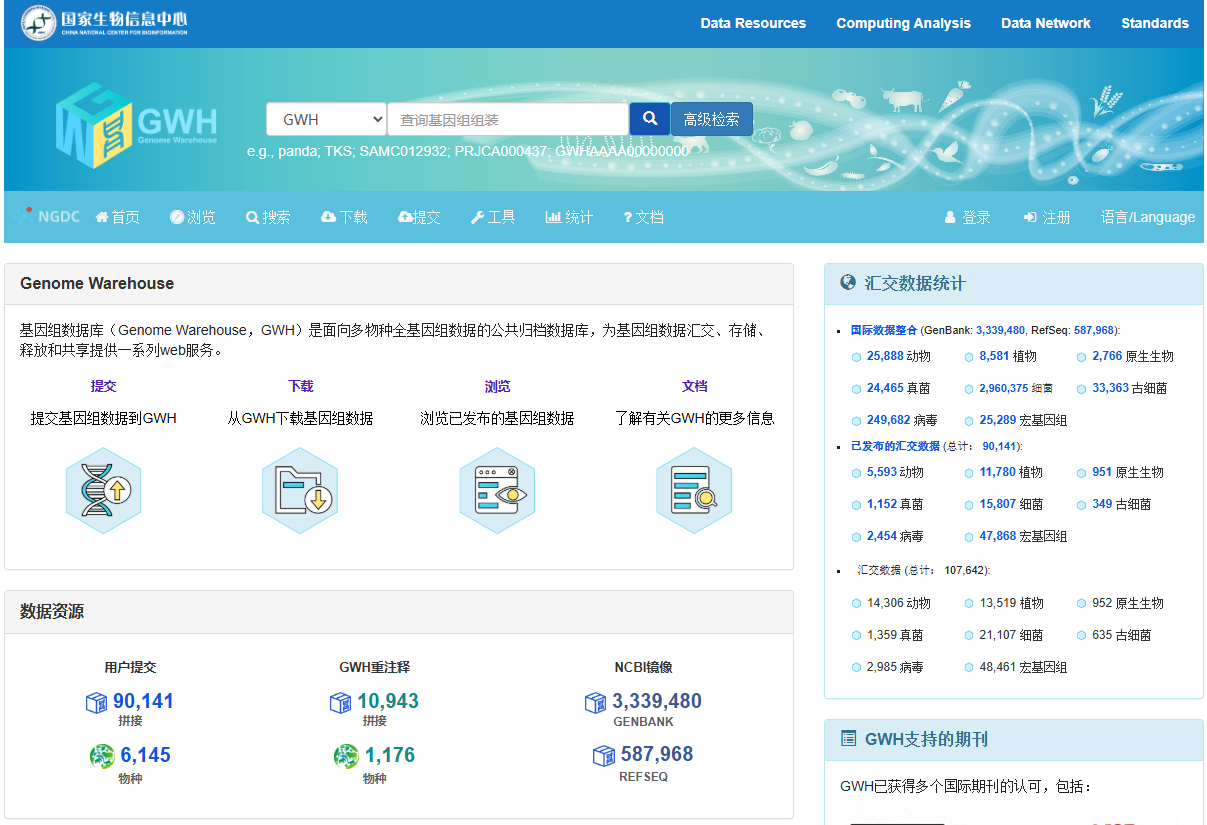Click the NGDC icon in the nav bar
This screenshot has width=1207, height=825.
(x=48, y=216)
